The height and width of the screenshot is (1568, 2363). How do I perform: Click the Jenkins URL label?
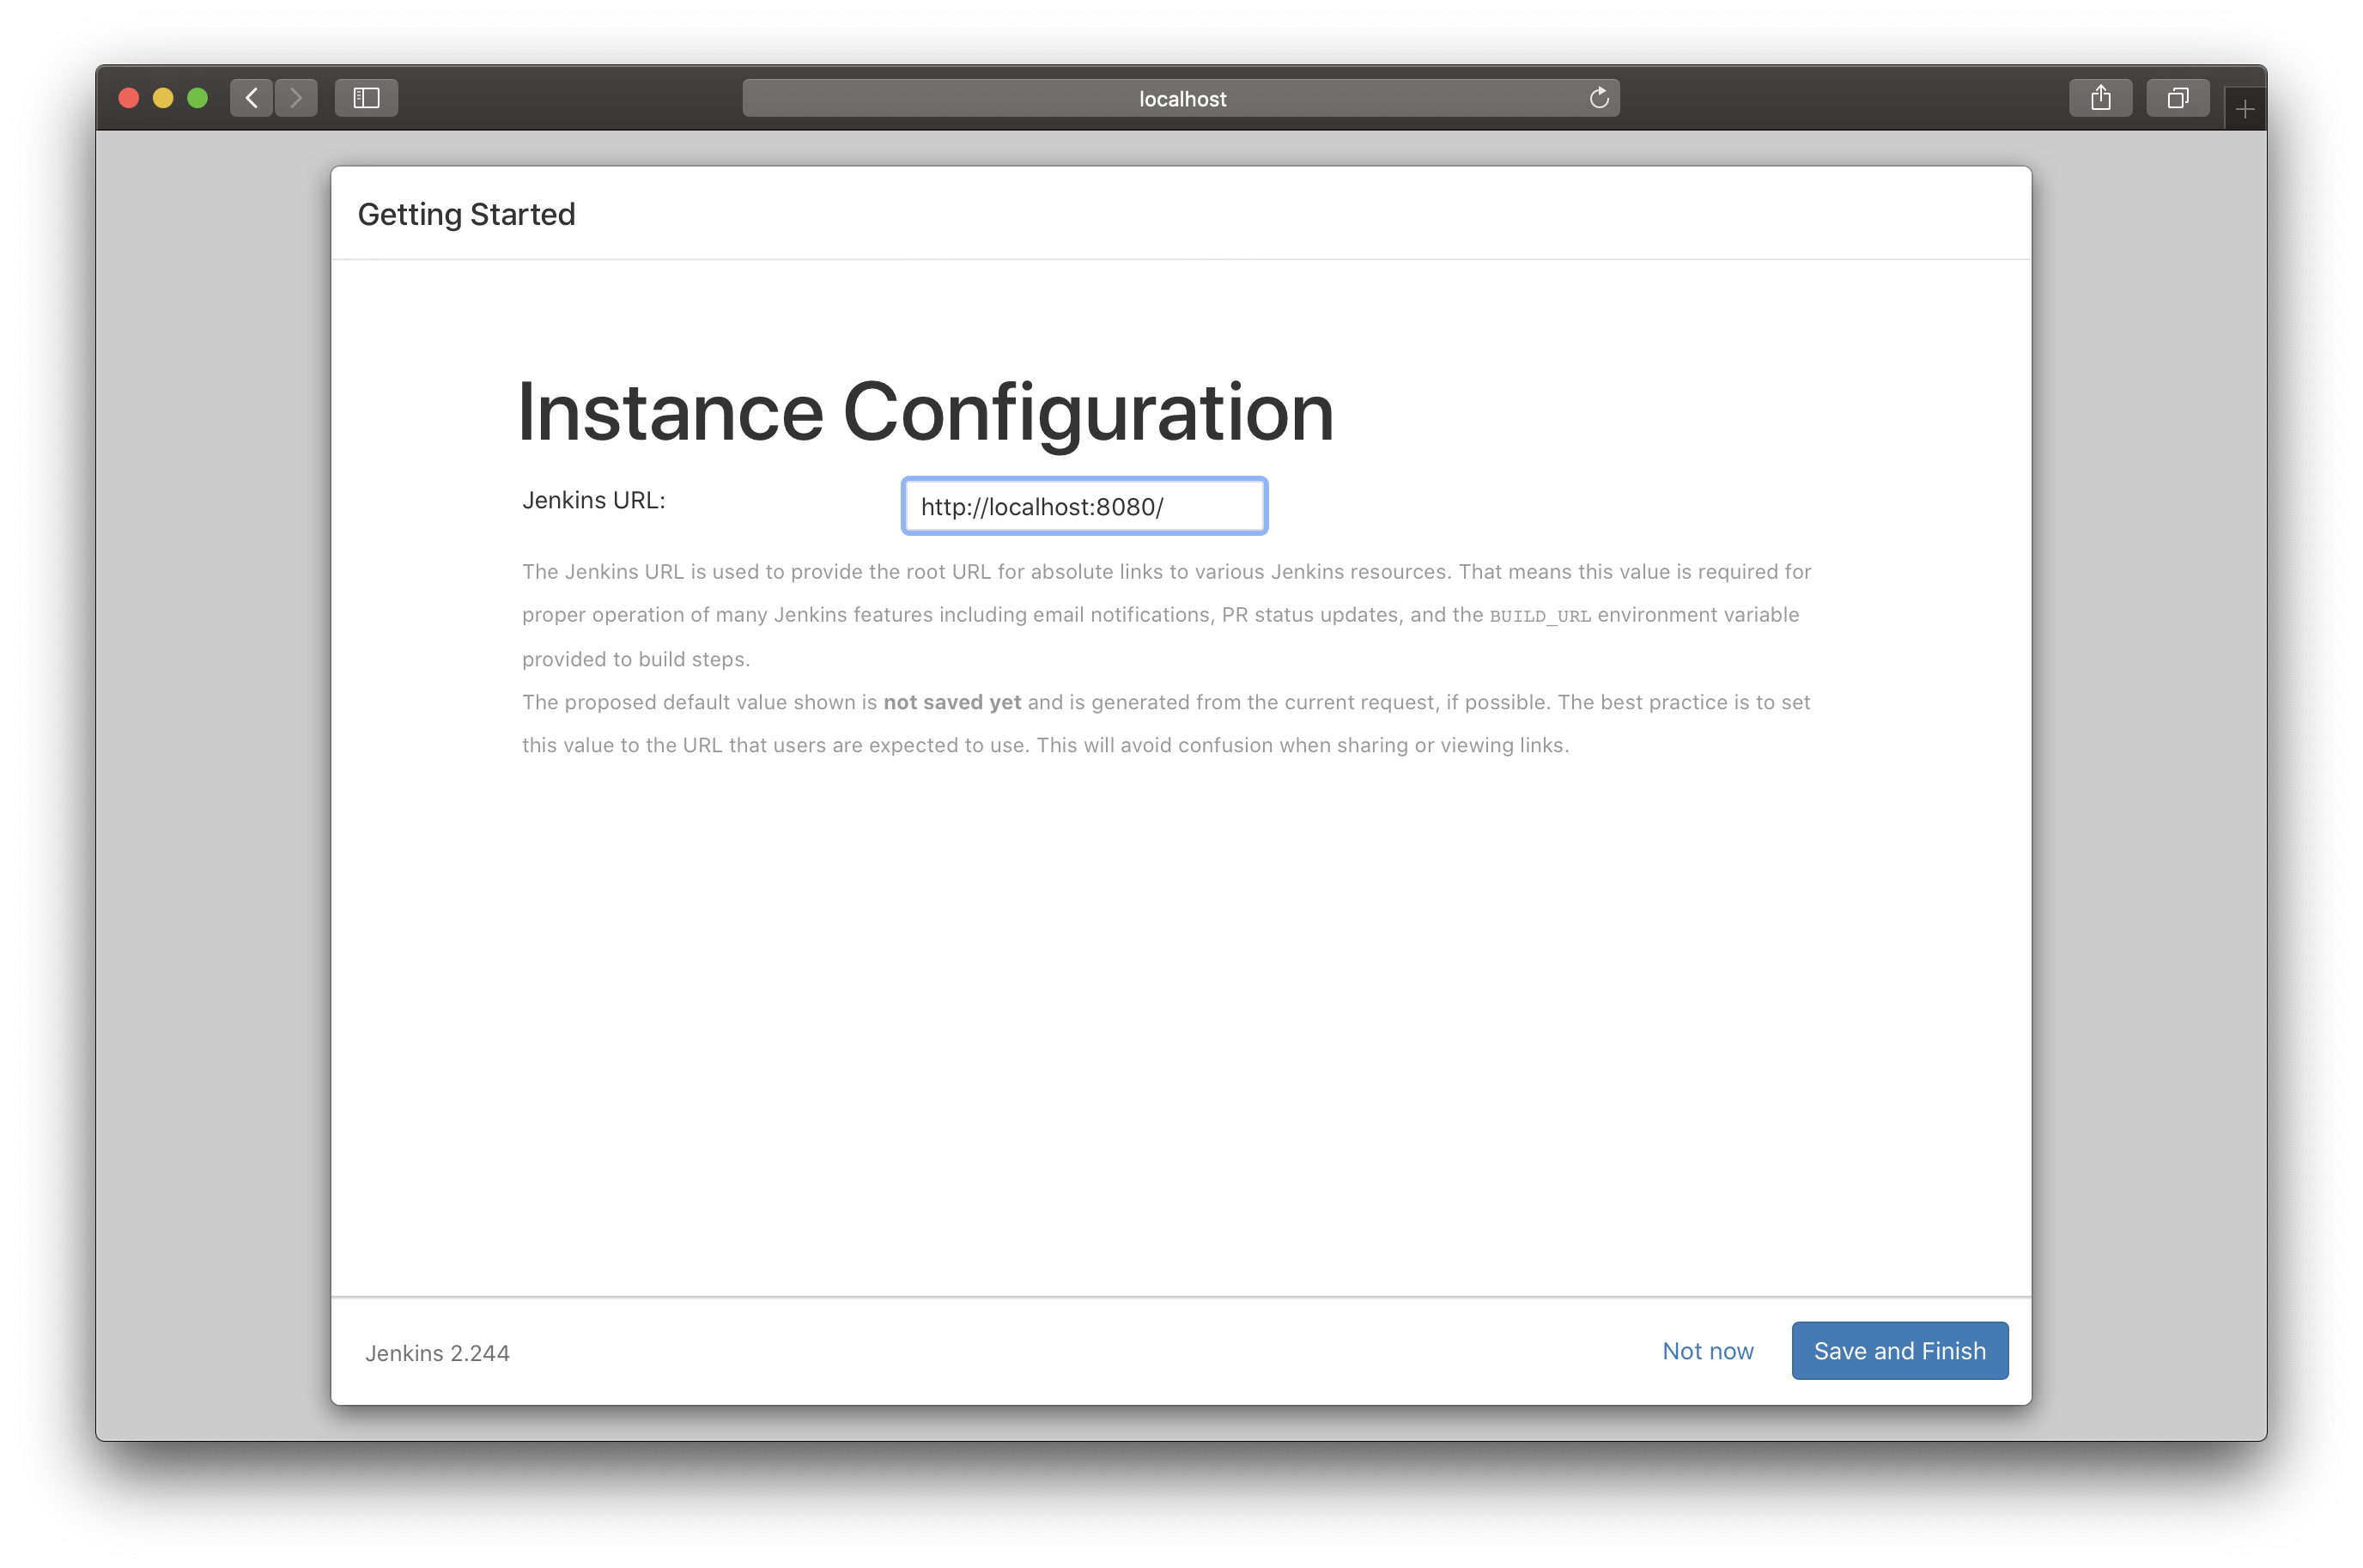593,500
